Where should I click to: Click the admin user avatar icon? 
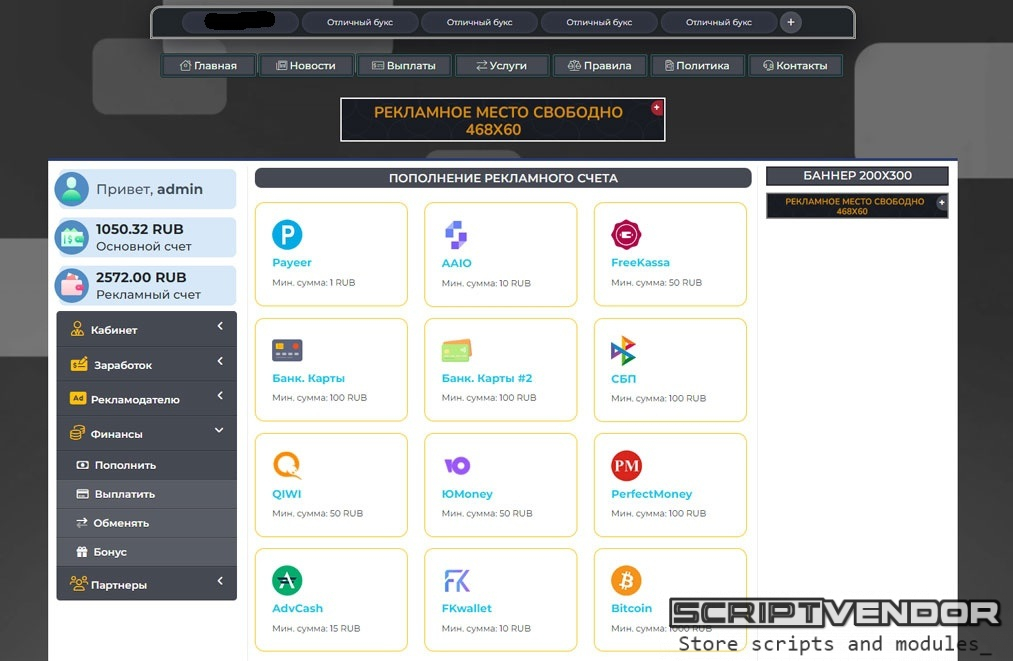pyautogui.click(x=72, y=189)
